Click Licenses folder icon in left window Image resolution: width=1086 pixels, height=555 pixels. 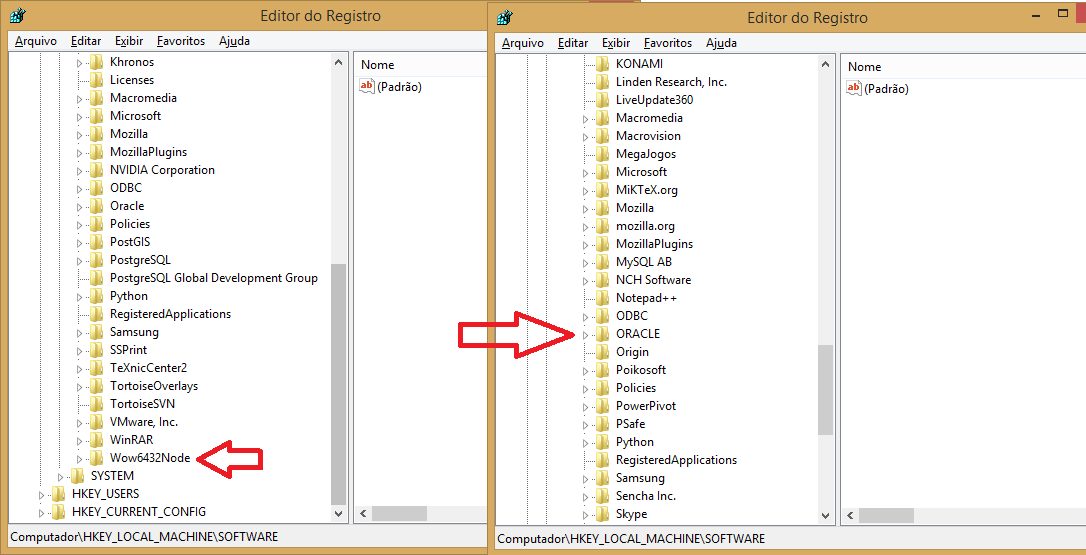click(96, 80)
